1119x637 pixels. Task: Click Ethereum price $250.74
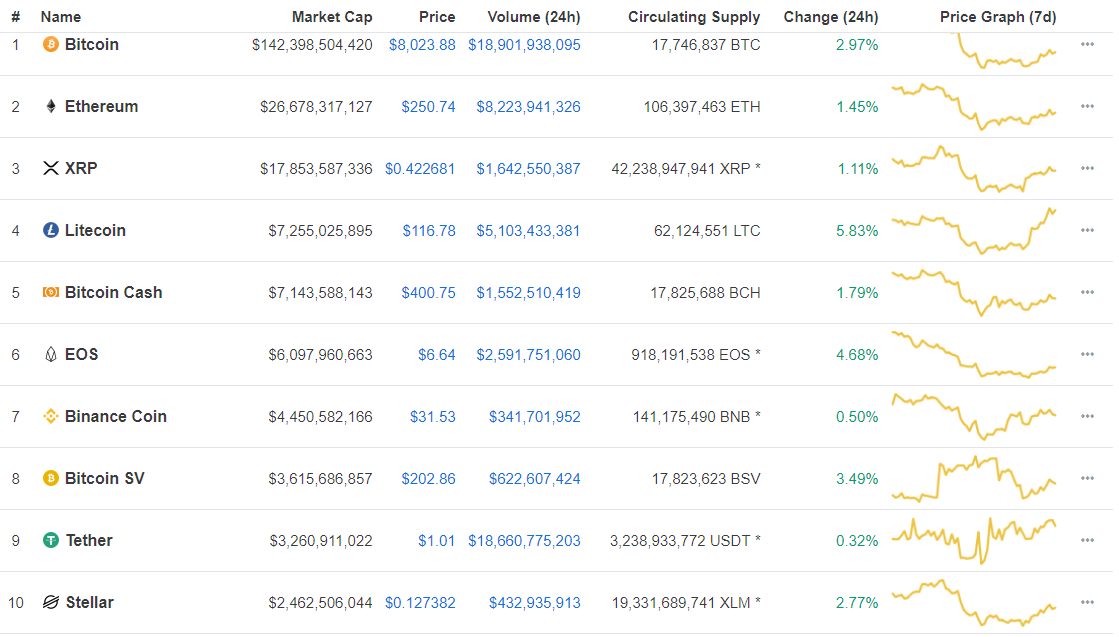(x=428, y=107)
